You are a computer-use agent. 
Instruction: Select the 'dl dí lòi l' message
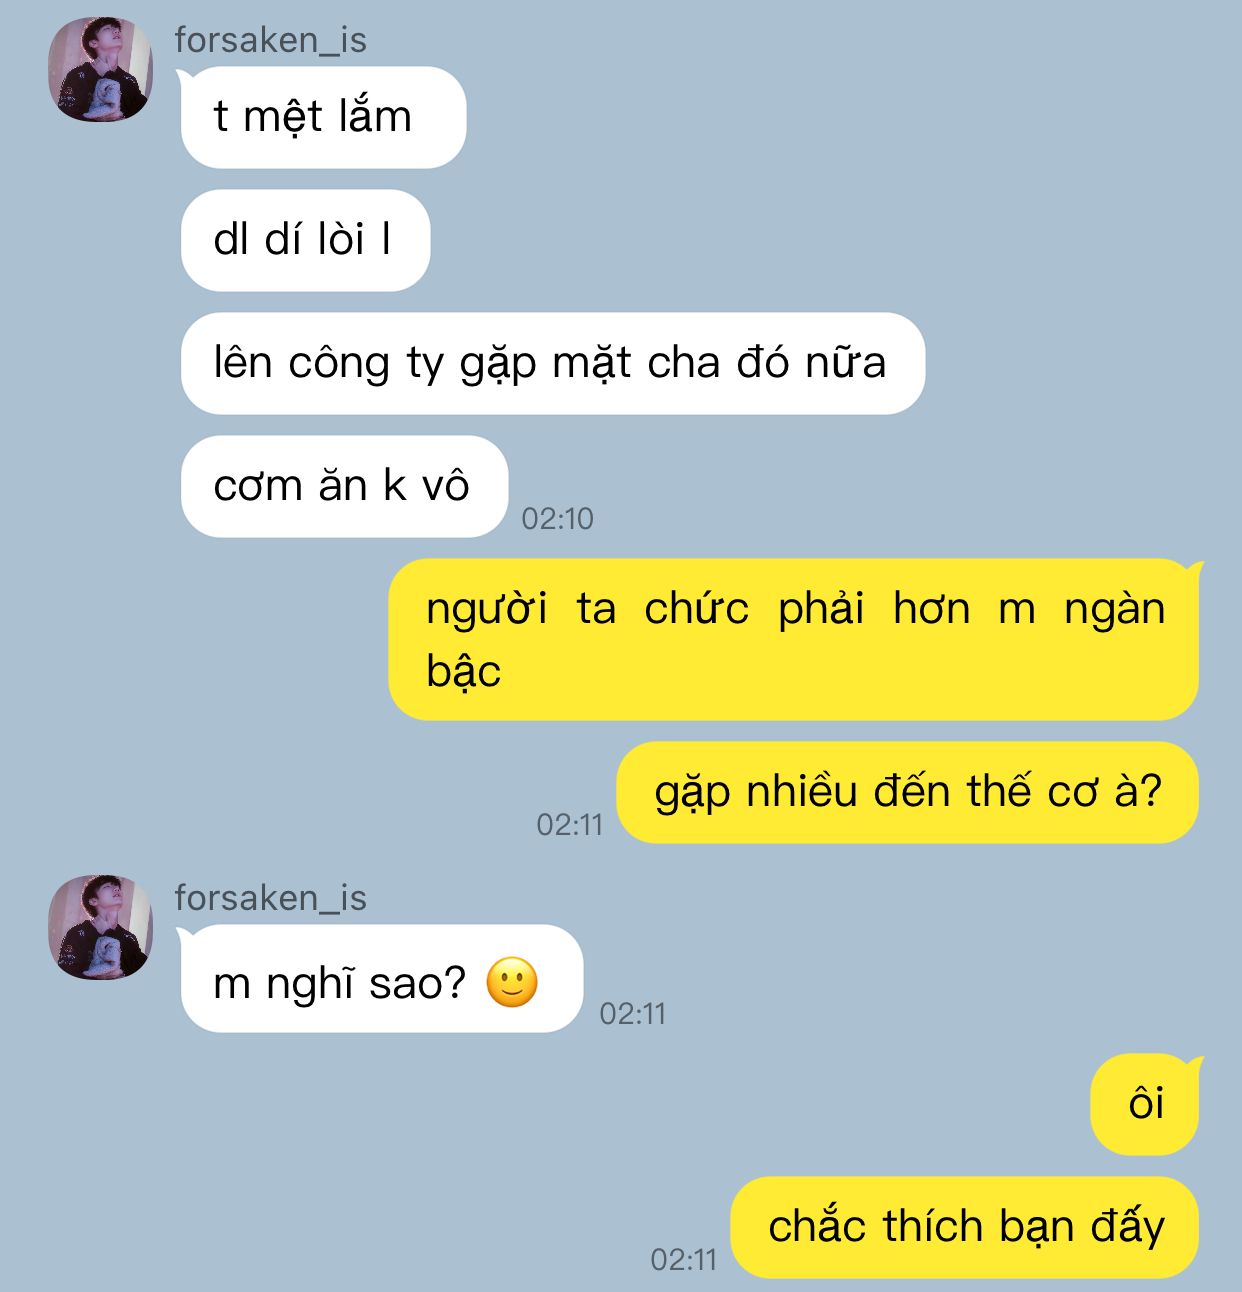pyautogui.click(x=305, y=240)
